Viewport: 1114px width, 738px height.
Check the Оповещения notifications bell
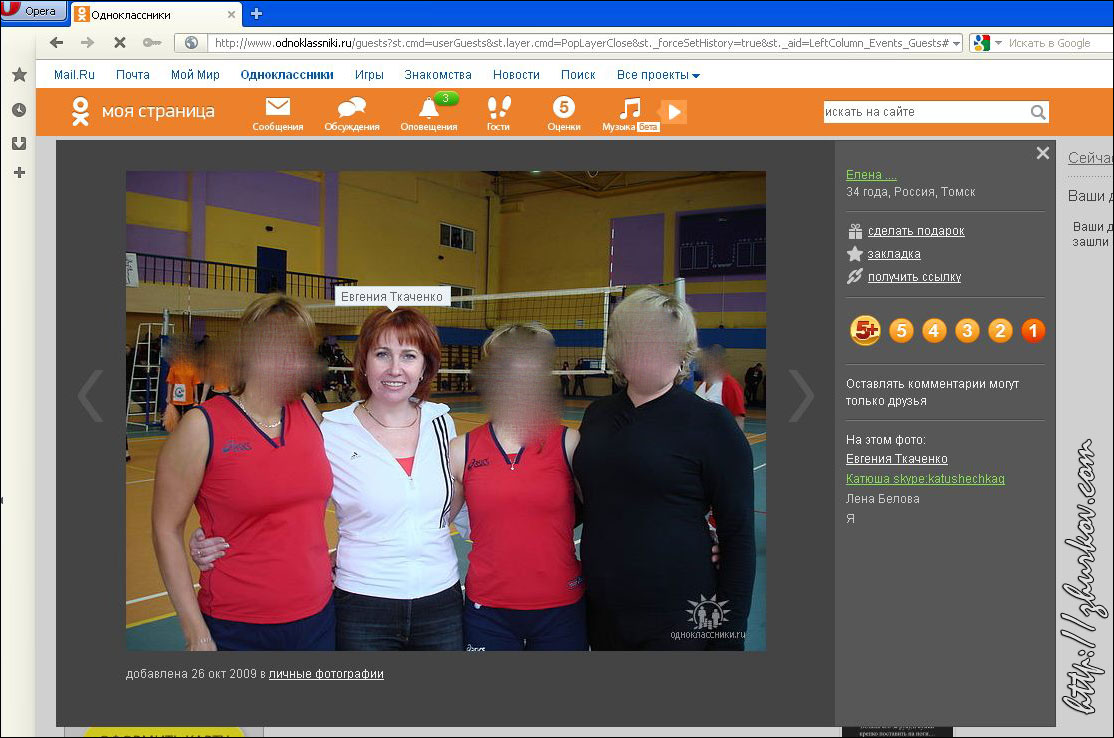click(x=429, y=108)
